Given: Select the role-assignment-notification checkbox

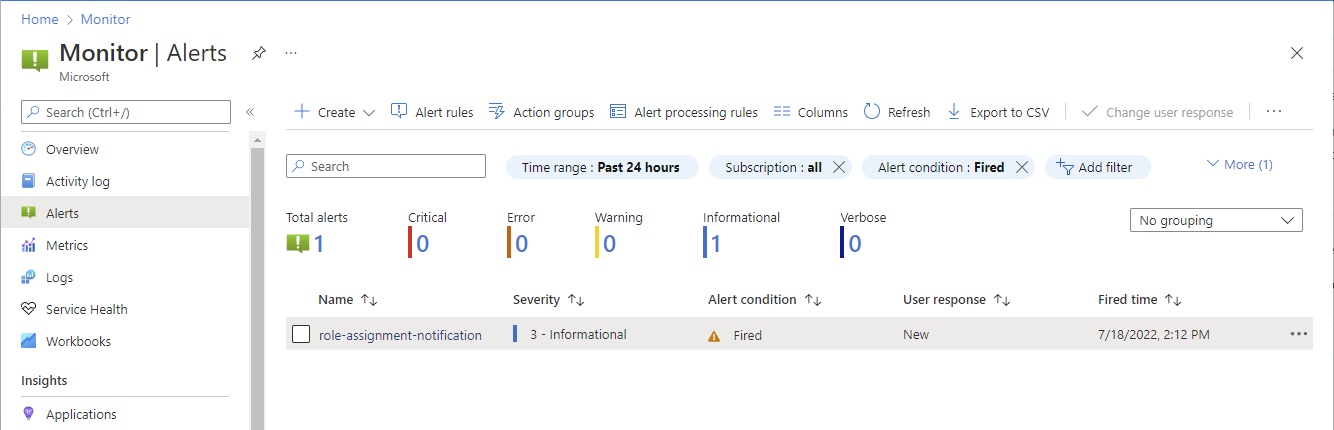Looking at the screenshot, I should (x=301, y=335).
